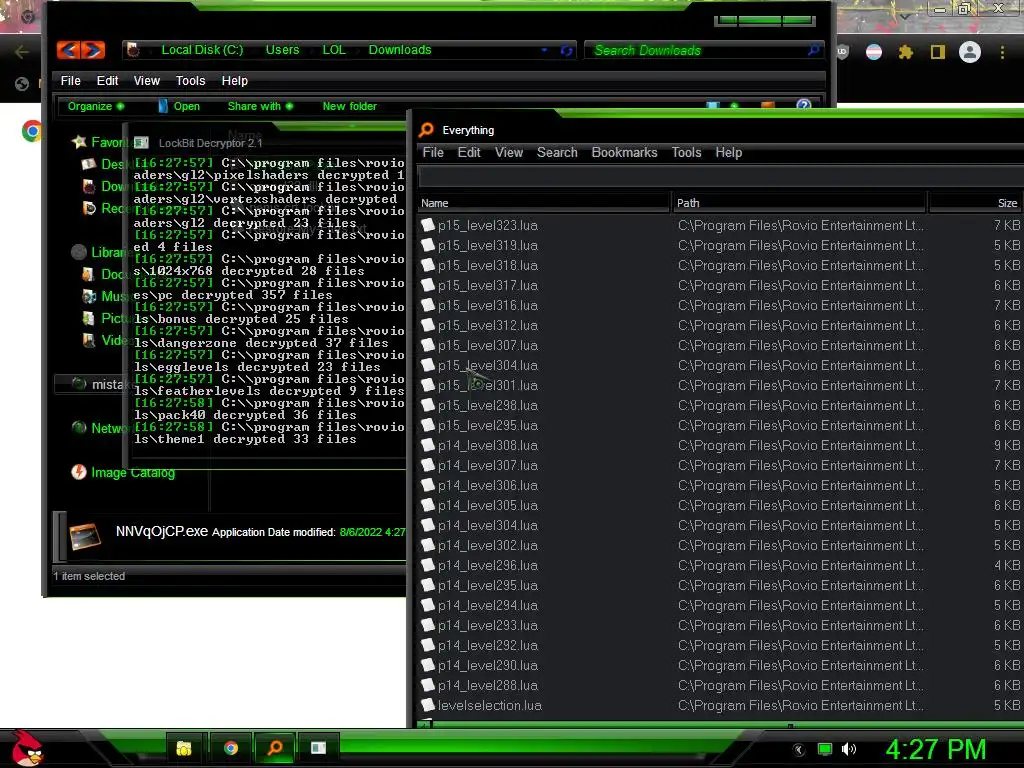The width and height of the screenshot is (1024, 768).
Task: Open Explorer Tools menu
Action: point(190,80)
